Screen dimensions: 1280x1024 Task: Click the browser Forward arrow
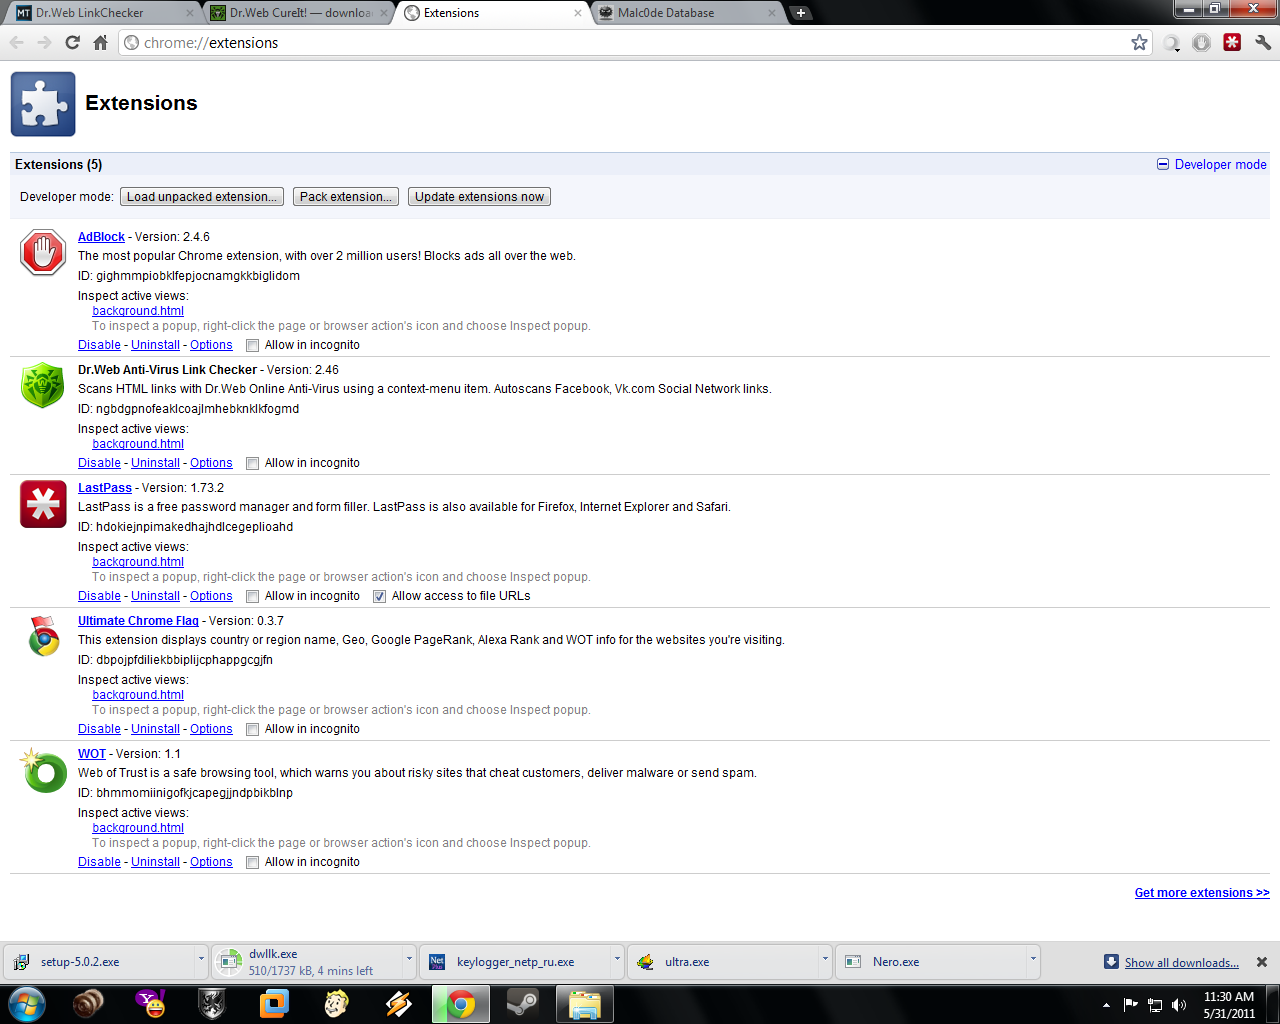[x=44, y=42]
